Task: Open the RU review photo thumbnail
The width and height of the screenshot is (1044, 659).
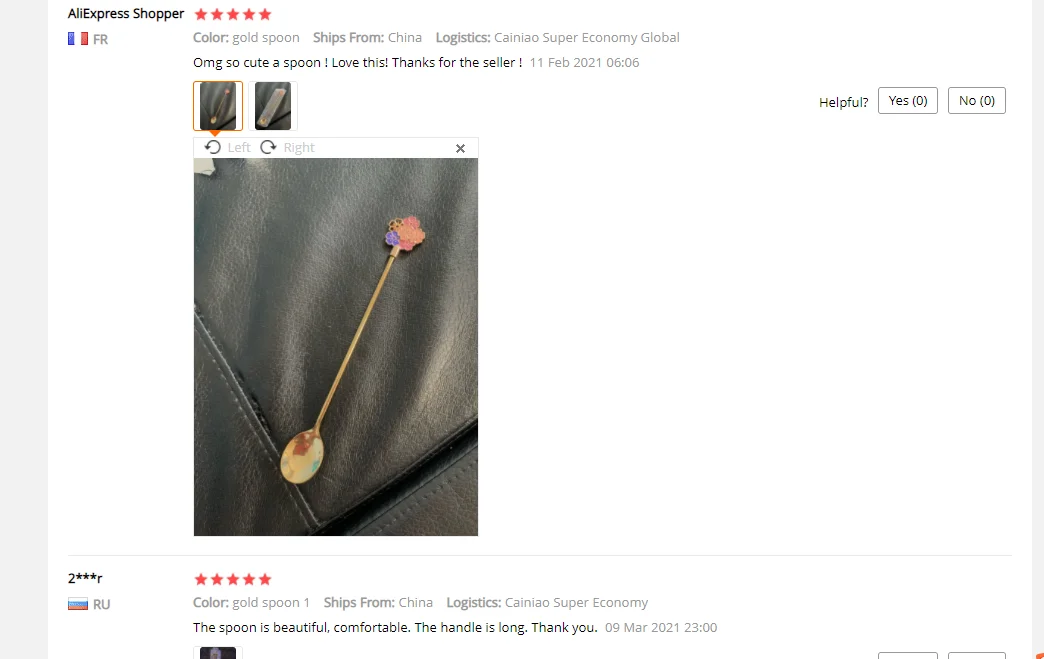Action: [x=218, y=652]
